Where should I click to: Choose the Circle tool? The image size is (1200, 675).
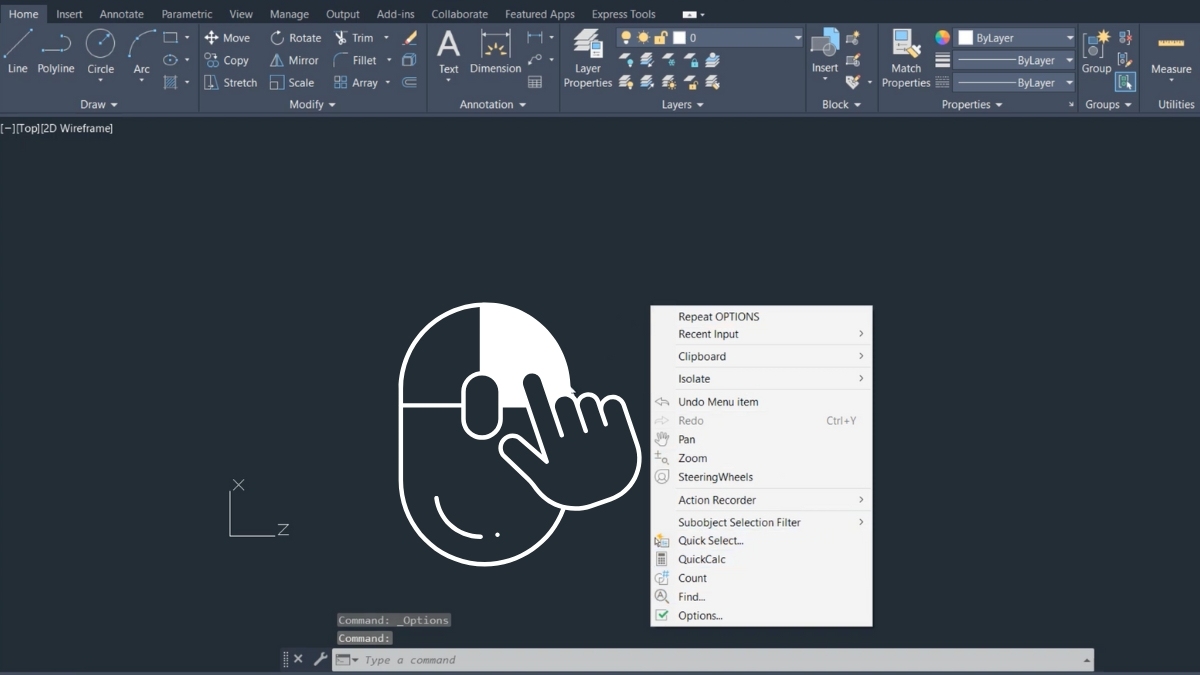coord(100,52)
